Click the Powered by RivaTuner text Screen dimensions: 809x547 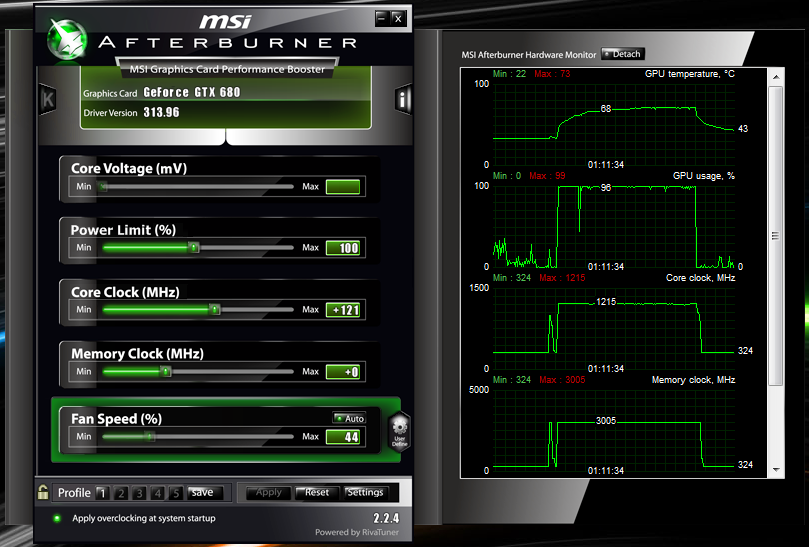pos(357,532)
